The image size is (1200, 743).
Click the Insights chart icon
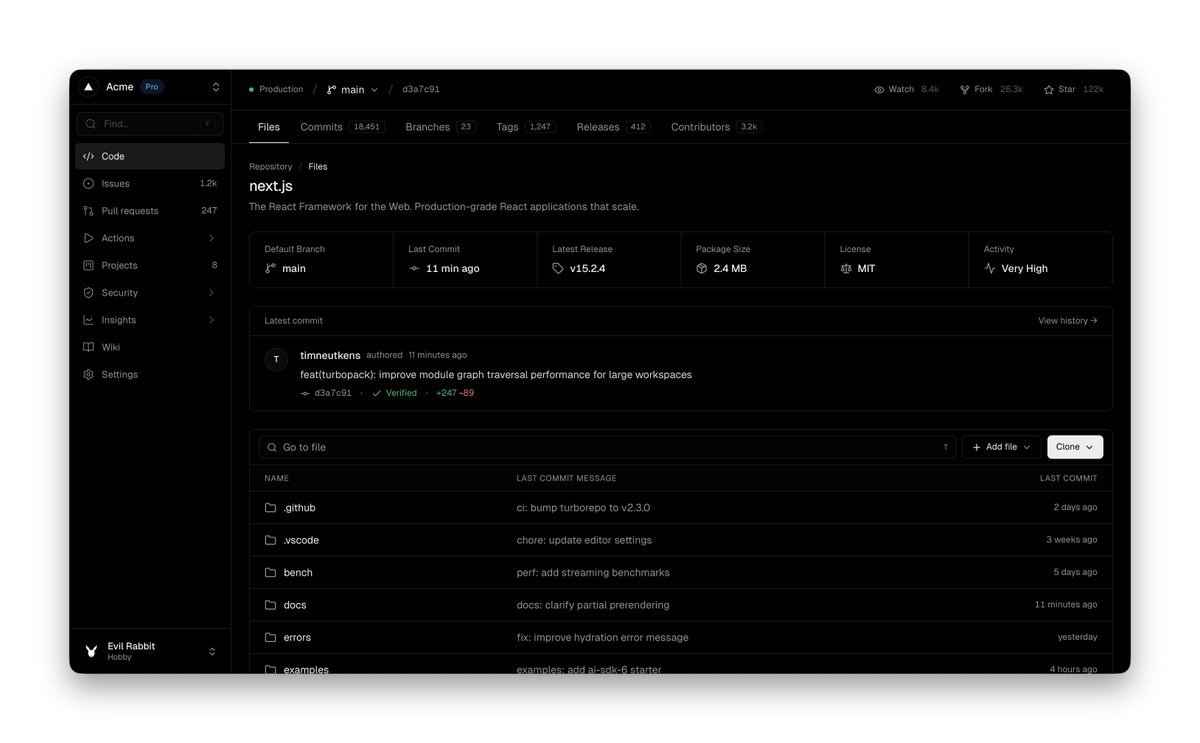(89, 320)
